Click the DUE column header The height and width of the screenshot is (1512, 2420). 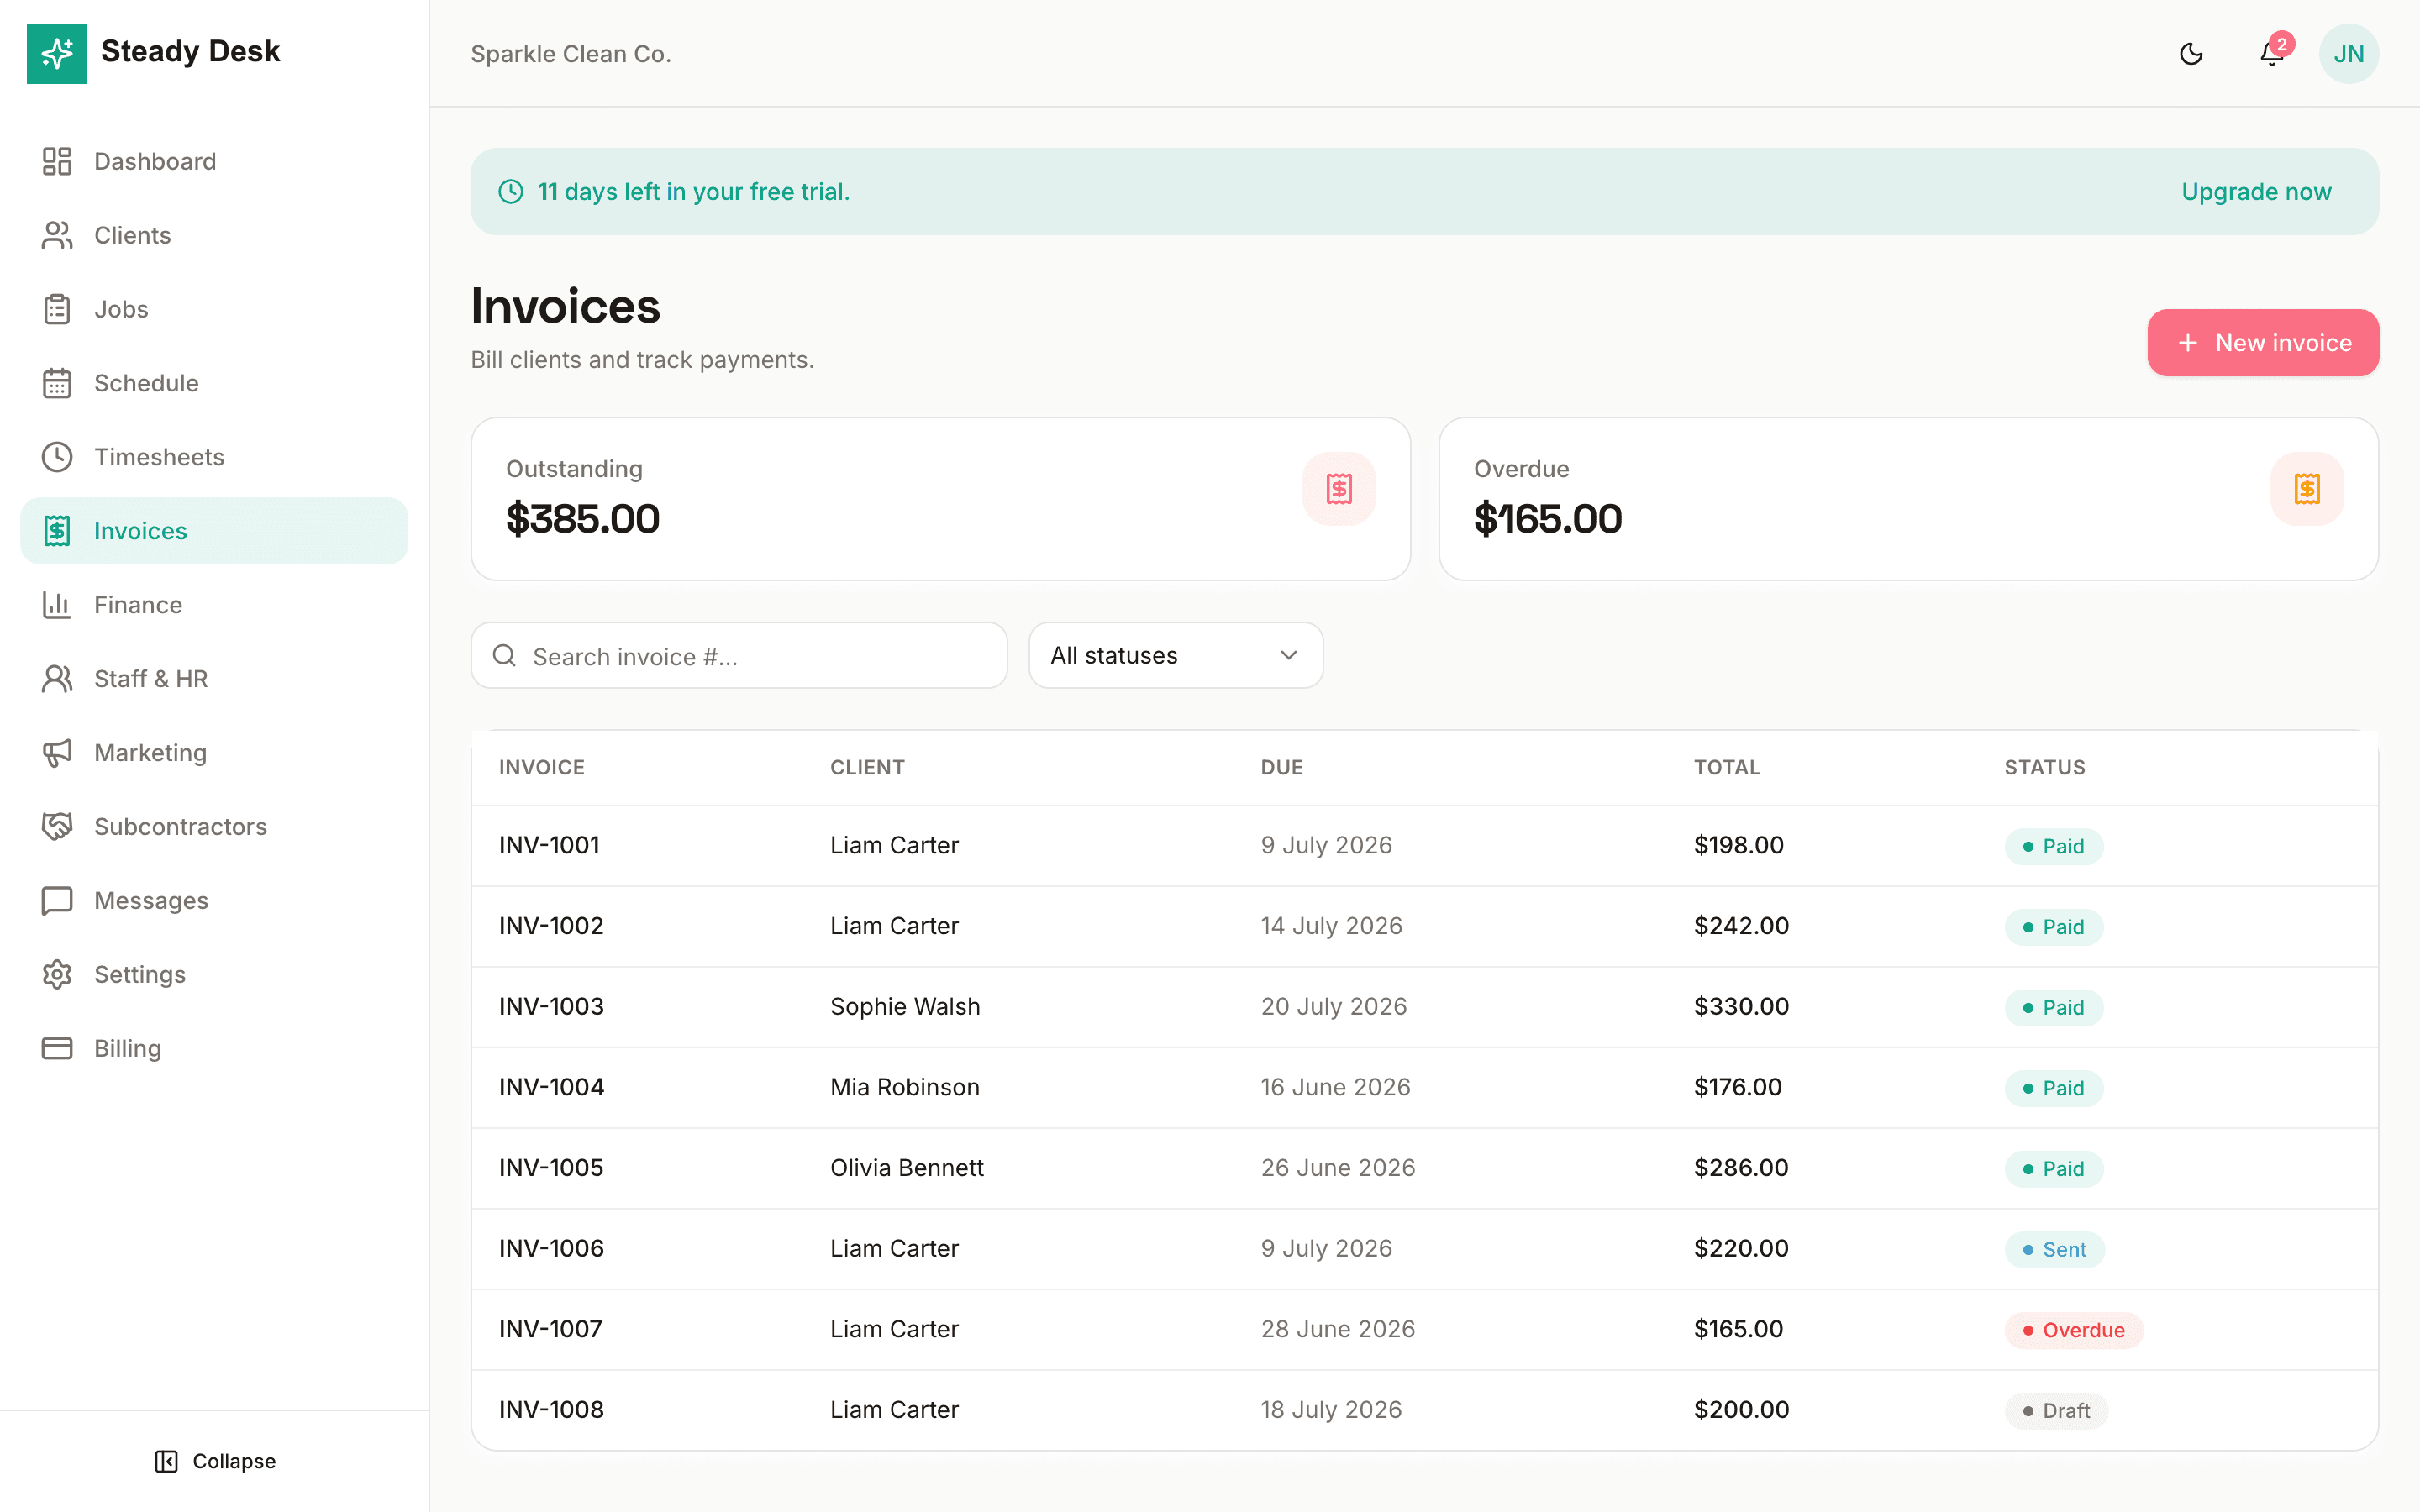coord(1281,767)
